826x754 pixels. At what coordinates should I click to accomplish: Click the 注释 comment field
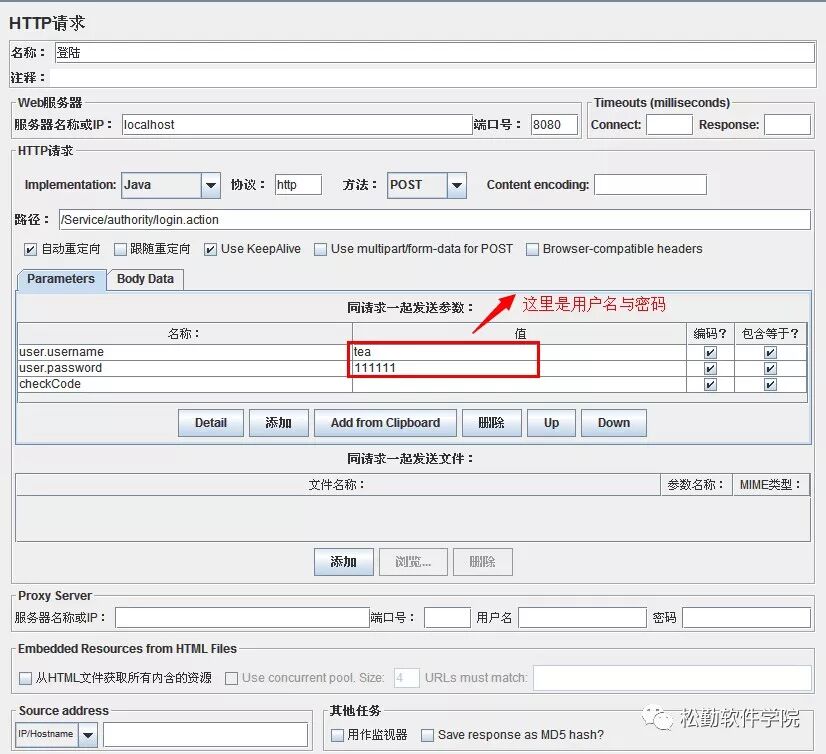[432, 77]
